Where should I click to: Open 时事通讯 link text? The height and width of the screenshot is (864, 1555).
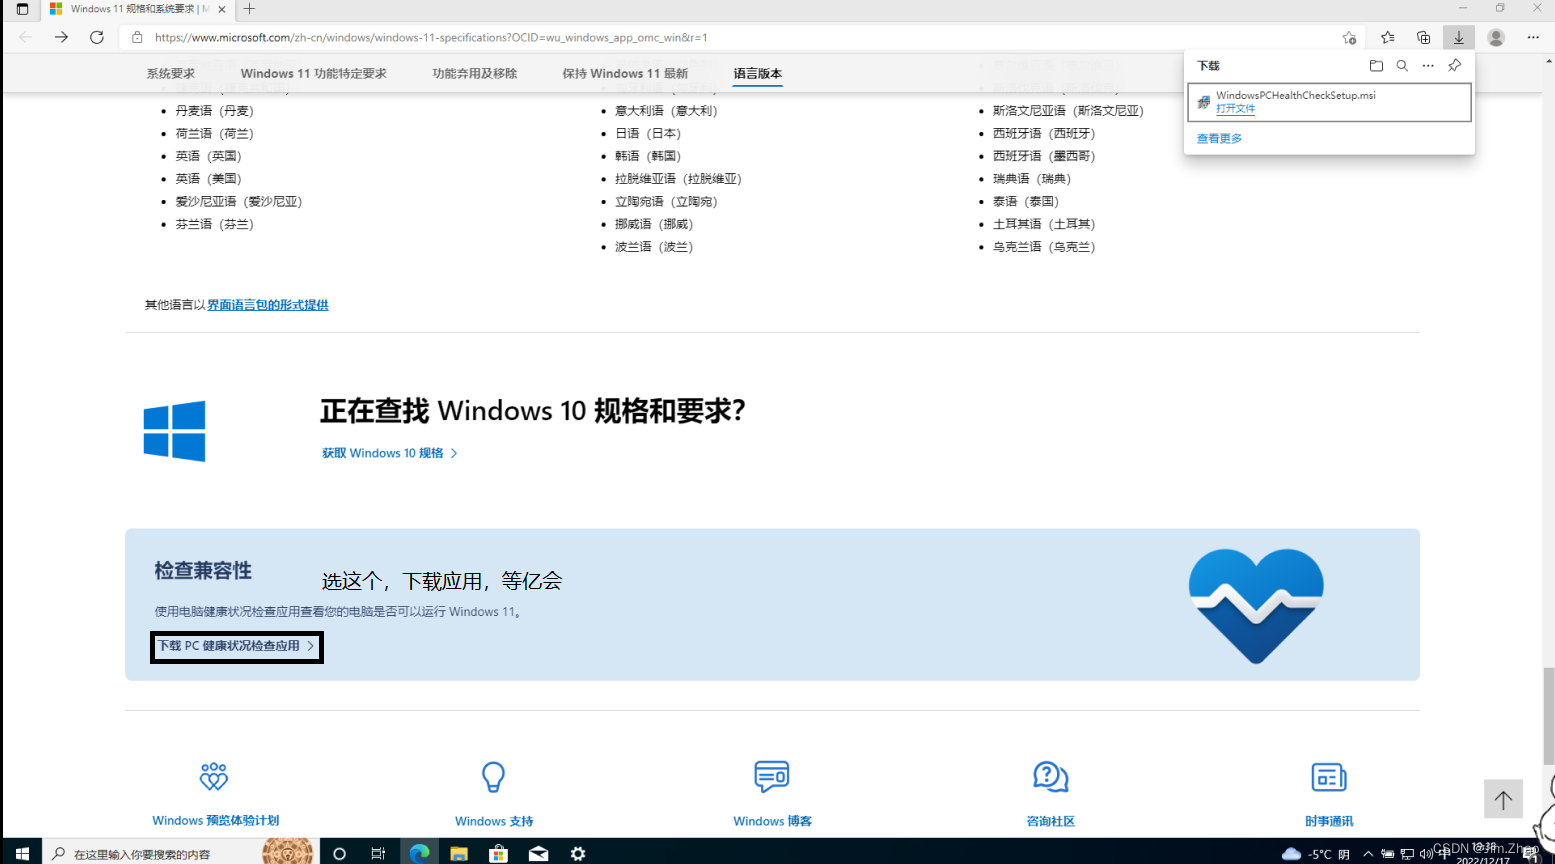click(x=1329, y=821)
